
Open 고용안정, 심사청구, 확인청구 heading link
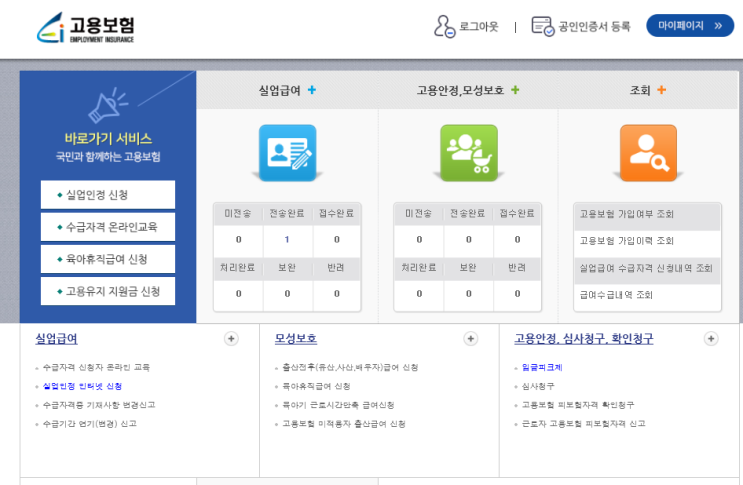tap(584, 339)
